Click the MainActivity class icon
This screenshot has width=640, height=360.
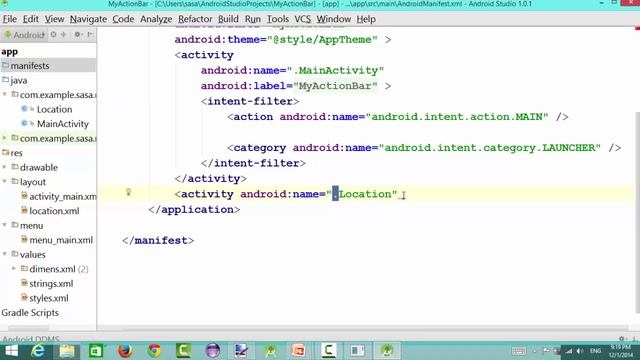24,123
